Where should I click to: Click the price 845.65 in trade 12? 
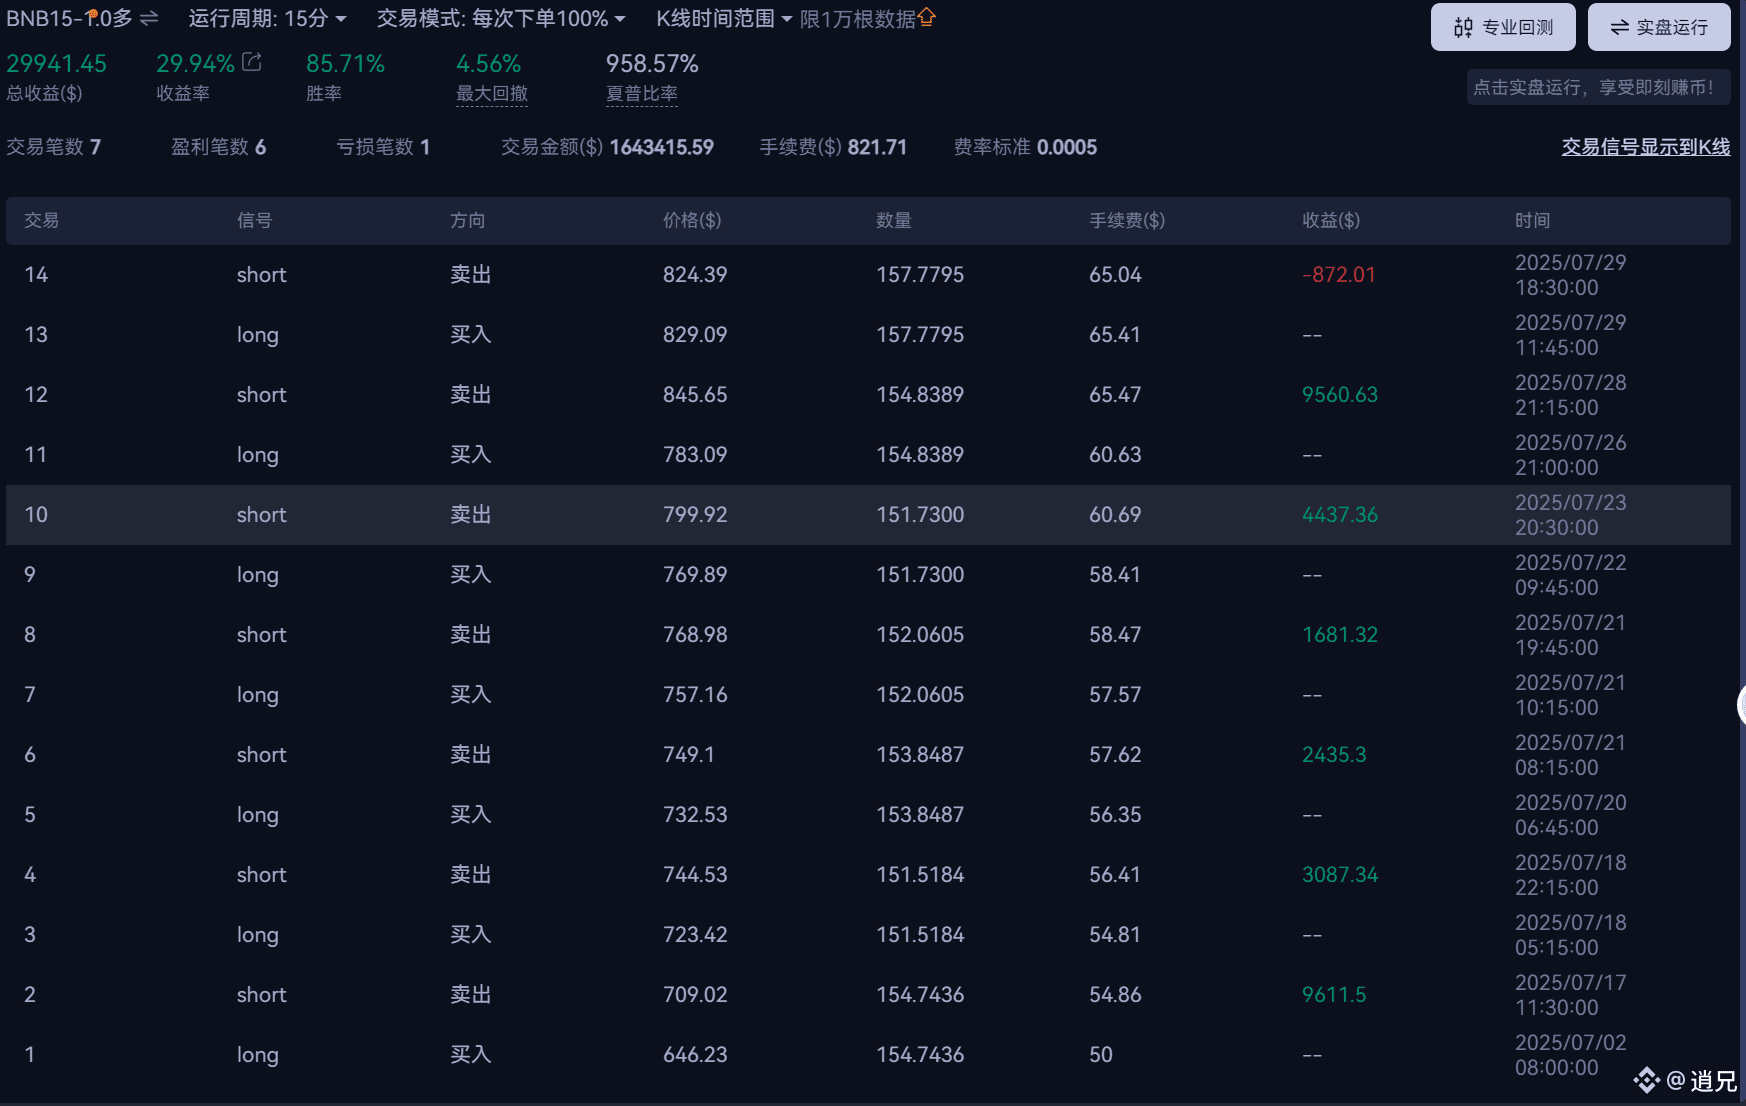click(x=695, y=395)
